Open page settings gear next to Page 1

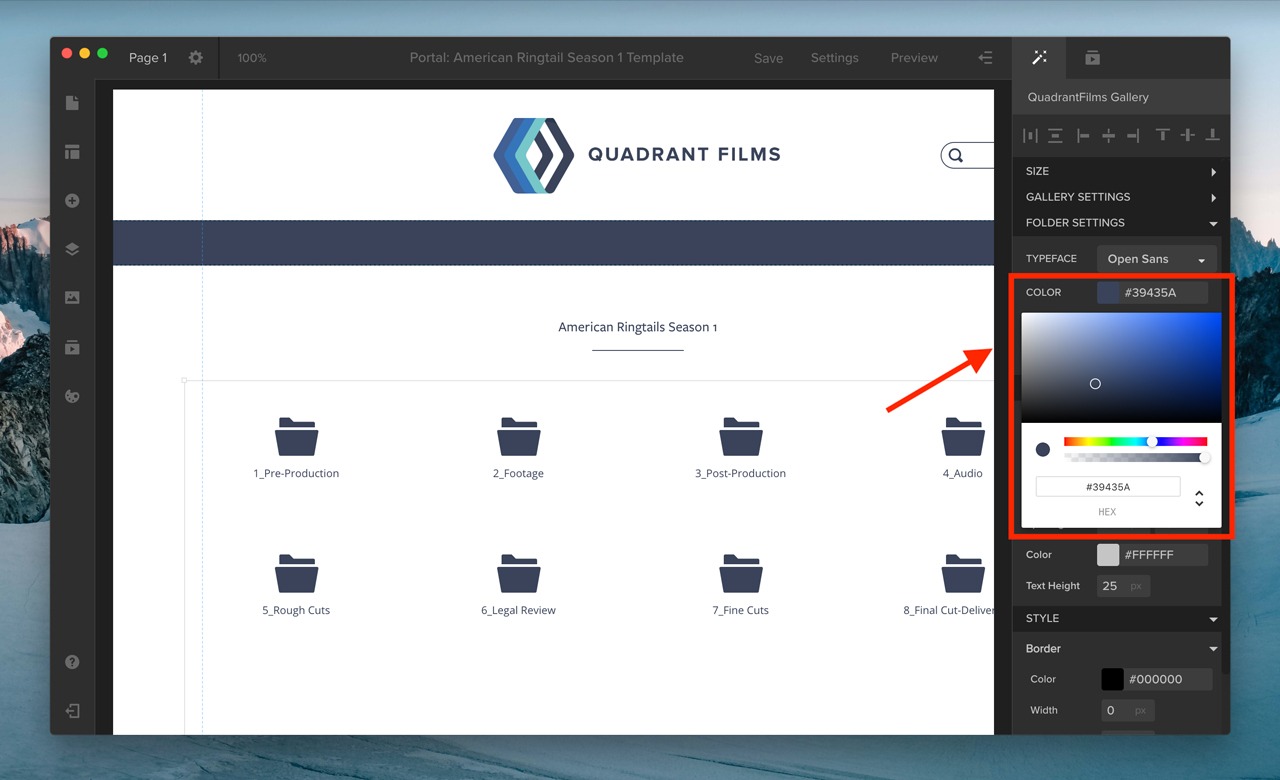coord(196,58)
